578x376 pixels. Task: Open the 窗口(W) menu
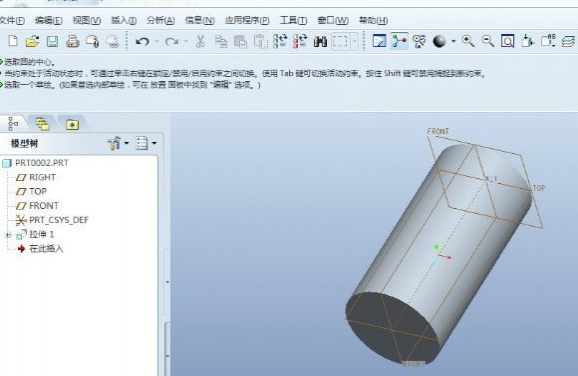click(x=333, y=20)
